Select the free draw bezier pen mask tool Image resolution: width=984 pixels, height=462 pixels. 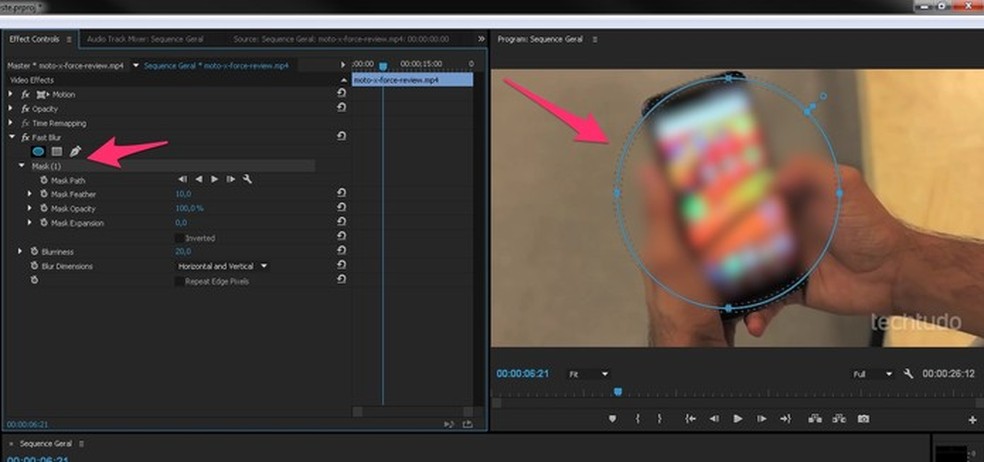75,151
